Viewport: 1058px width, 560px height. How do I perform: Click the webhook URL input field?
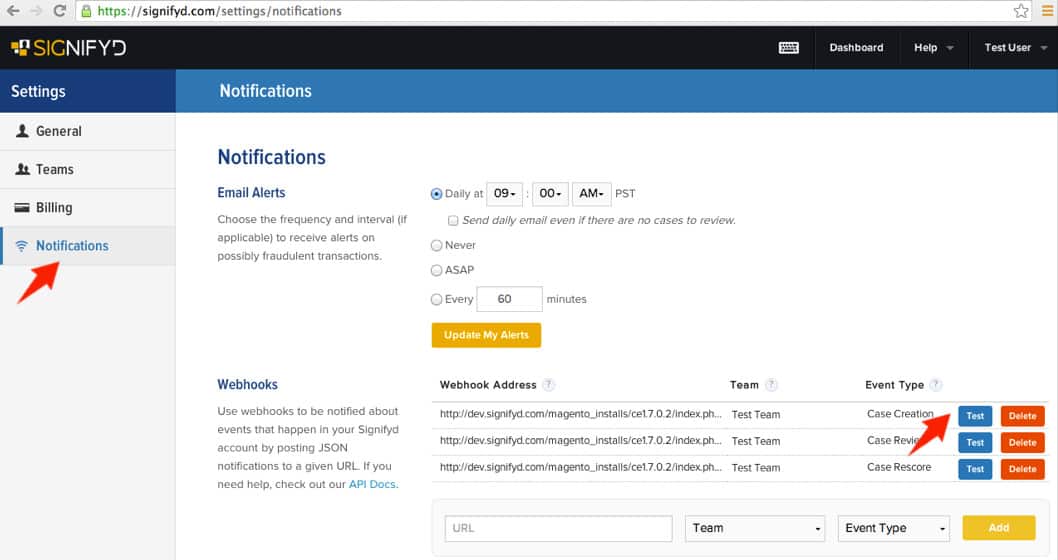559,528
